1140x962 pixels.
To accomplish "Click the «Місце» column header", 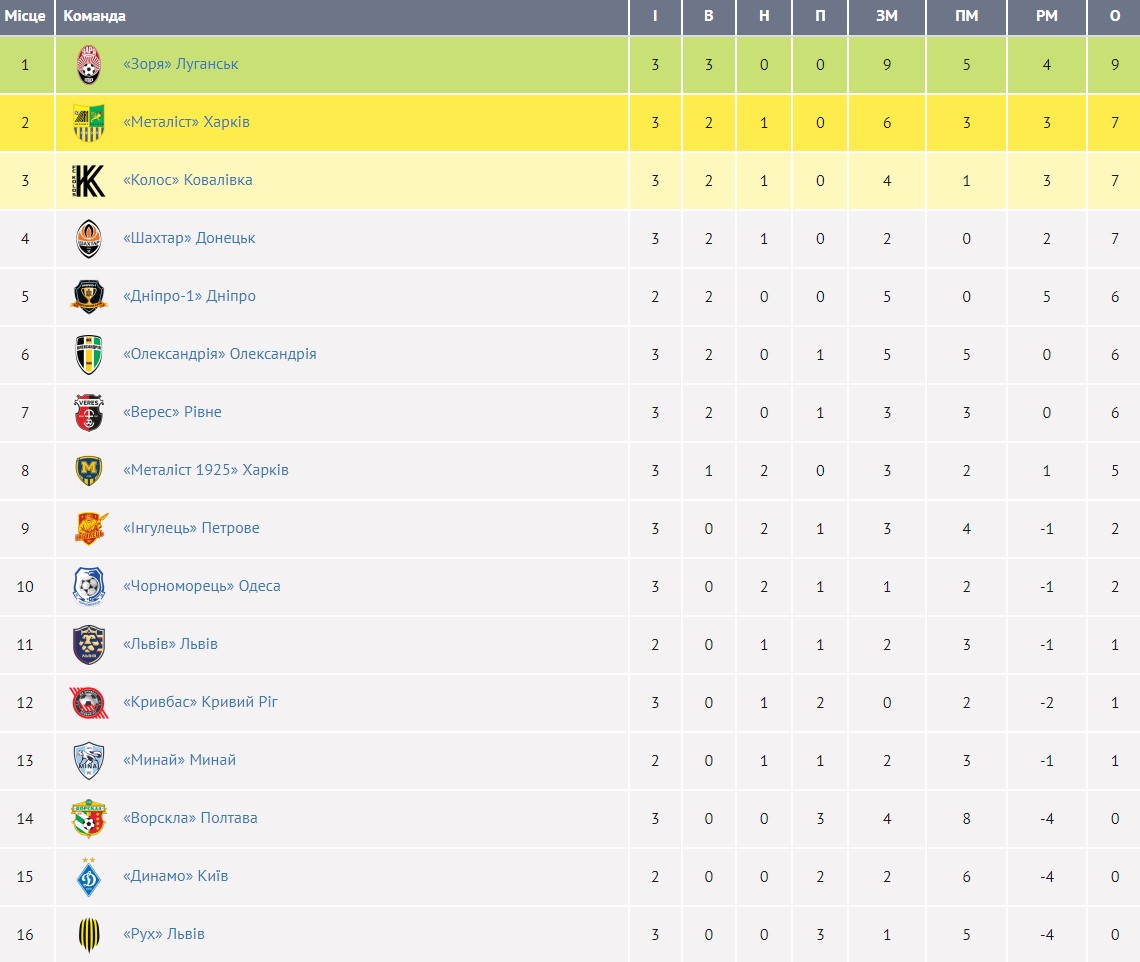I will coord(25,16).
